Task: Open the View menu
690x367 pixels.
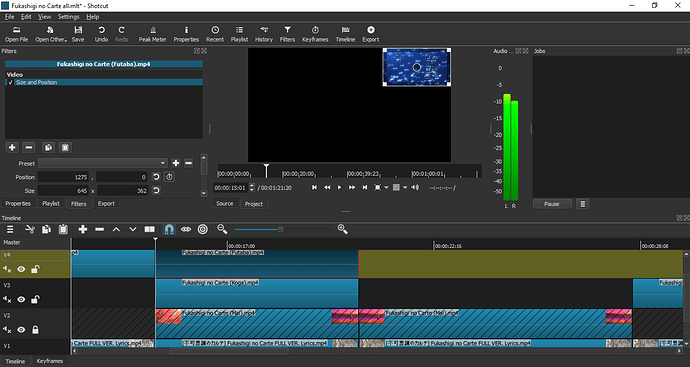Action: 44,17
